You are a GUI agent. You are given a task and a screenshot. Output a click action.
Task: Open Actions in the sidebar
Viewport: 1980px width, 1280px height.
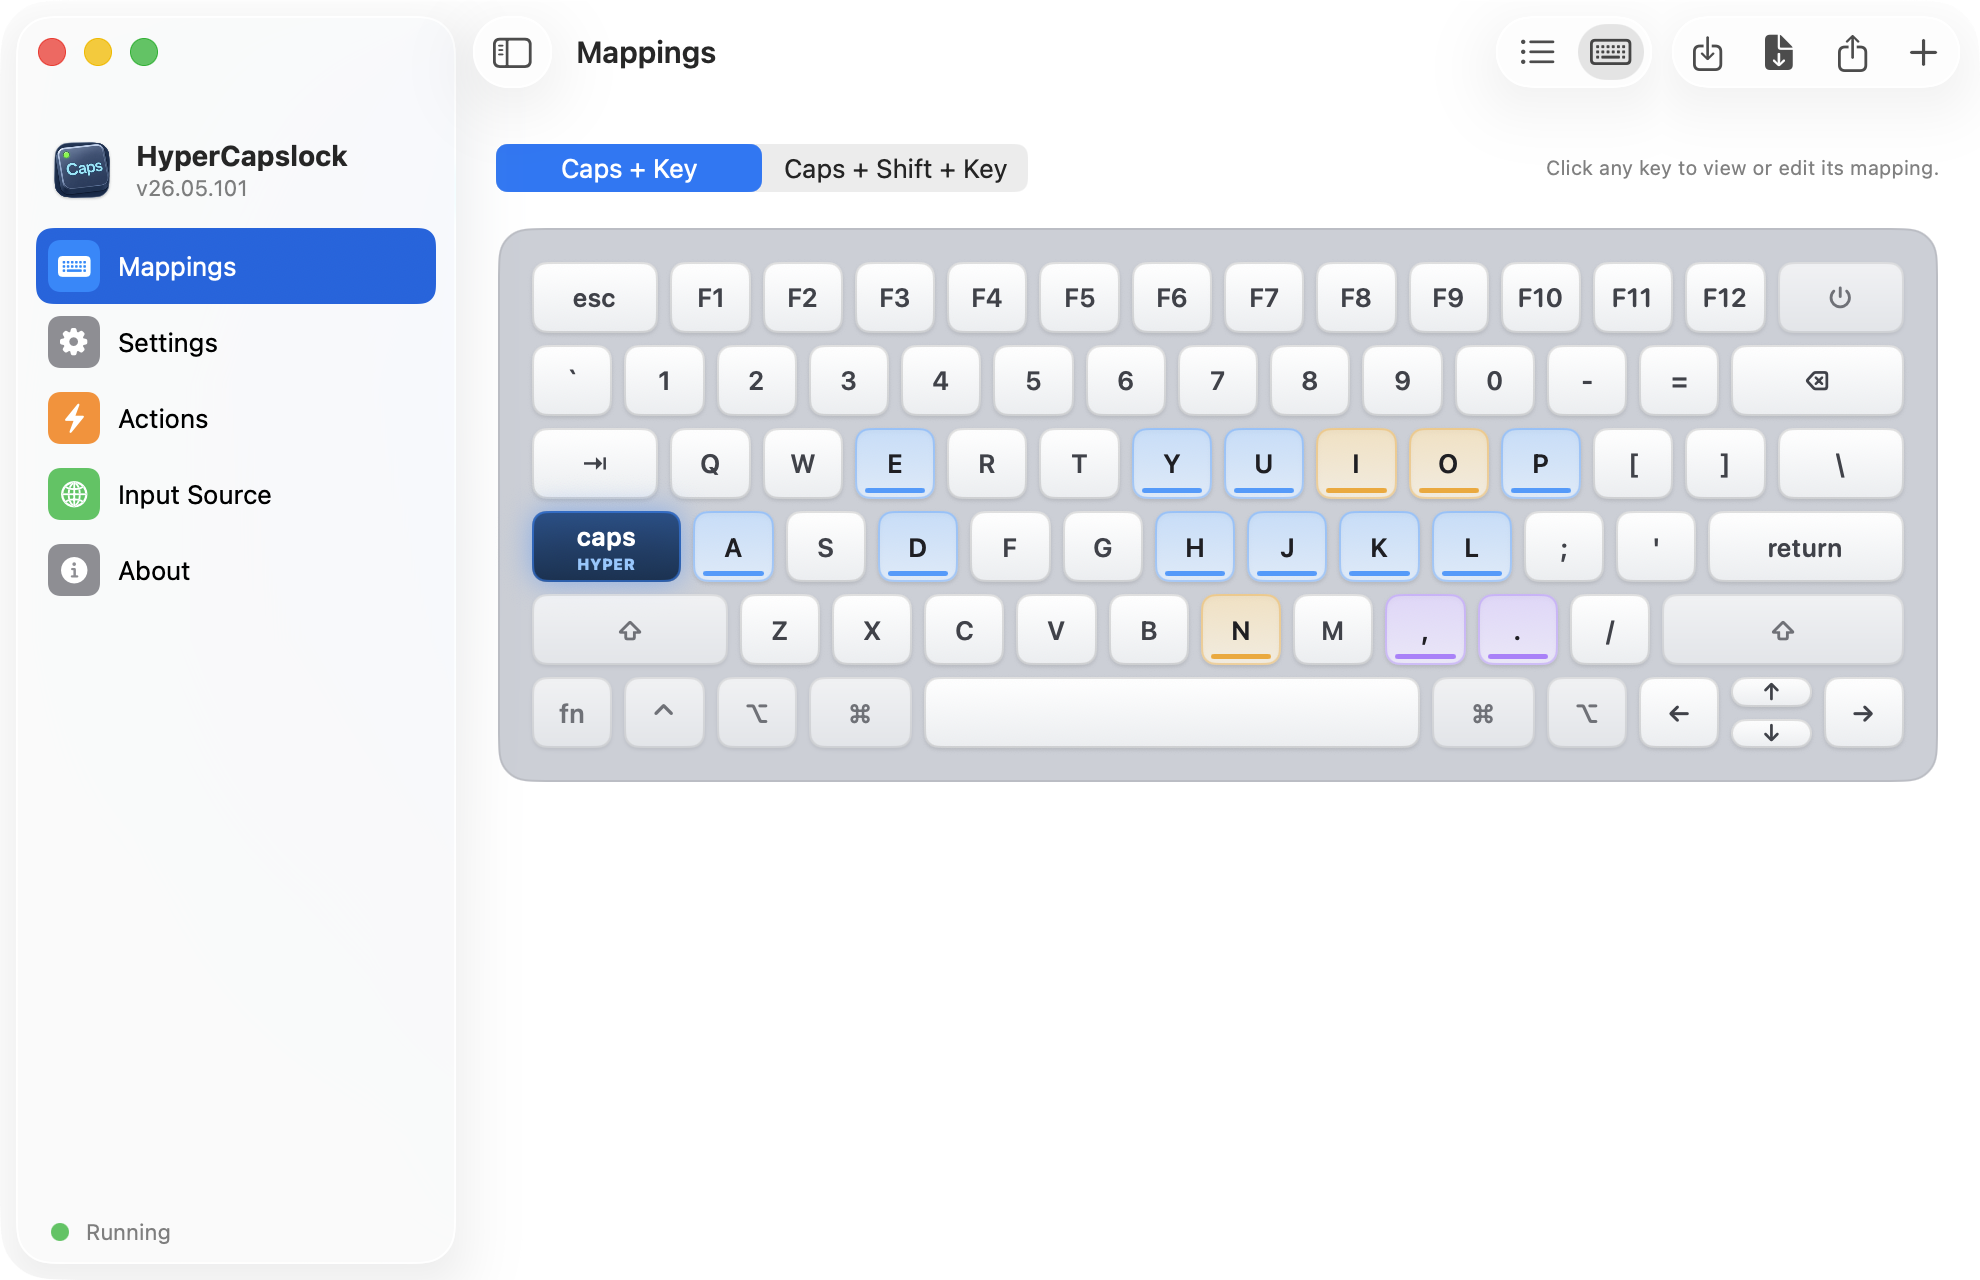point(236,418)
